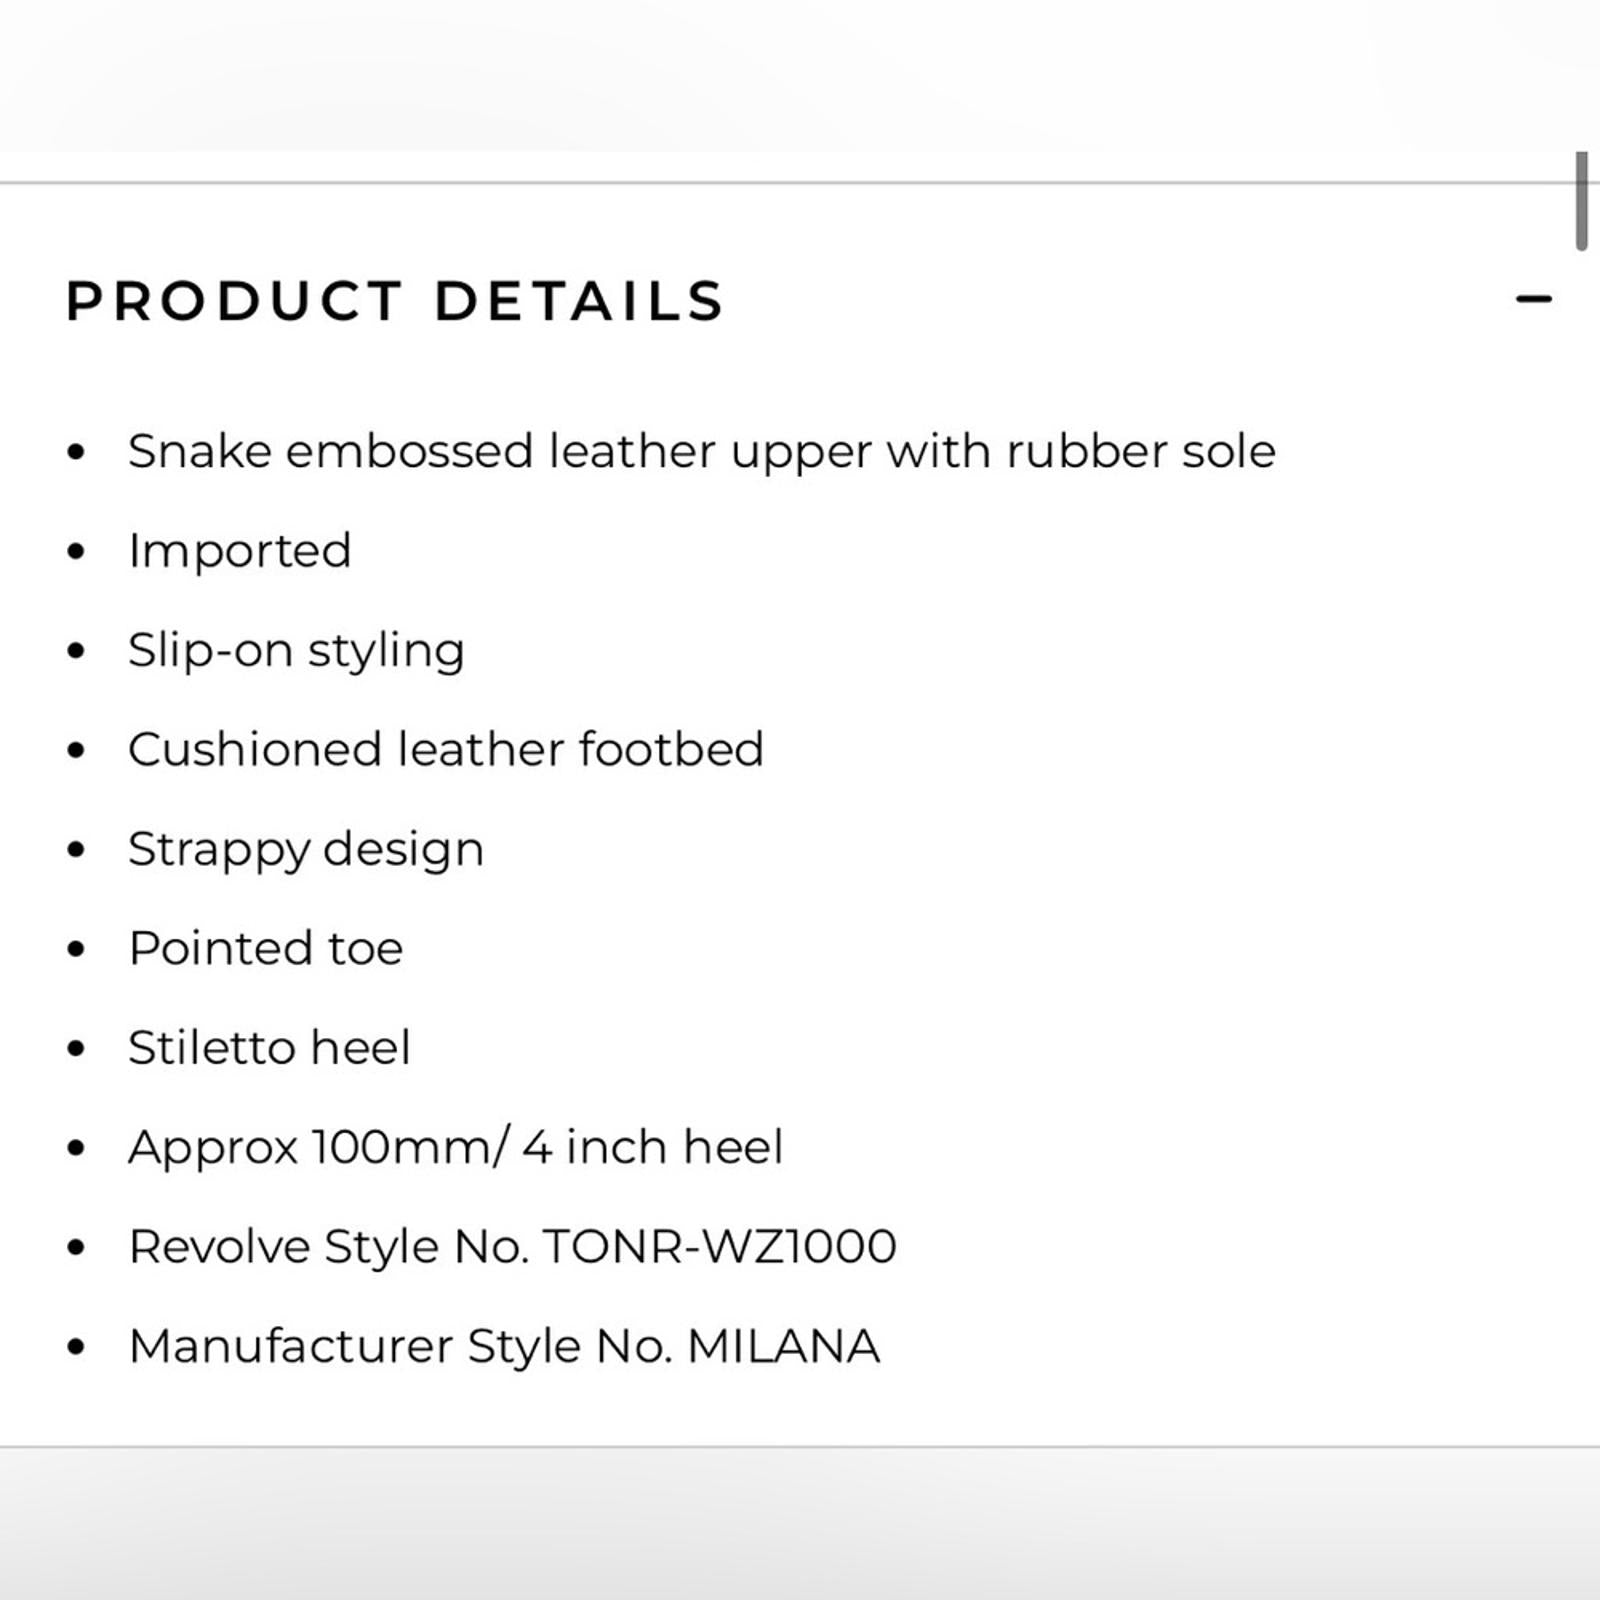Click the bullet before Cushioned leather footbed
Viewport: 1600px width, 1600px height.
point(76,751)
